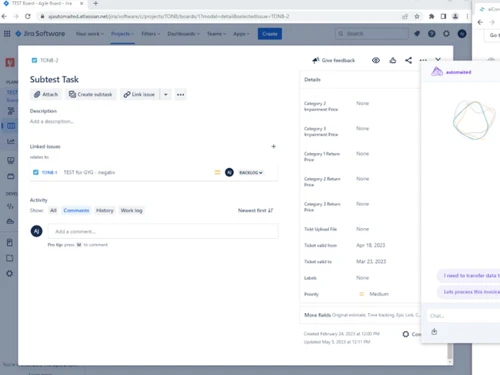Expand More fields section
500x375 pixels.
360,315
